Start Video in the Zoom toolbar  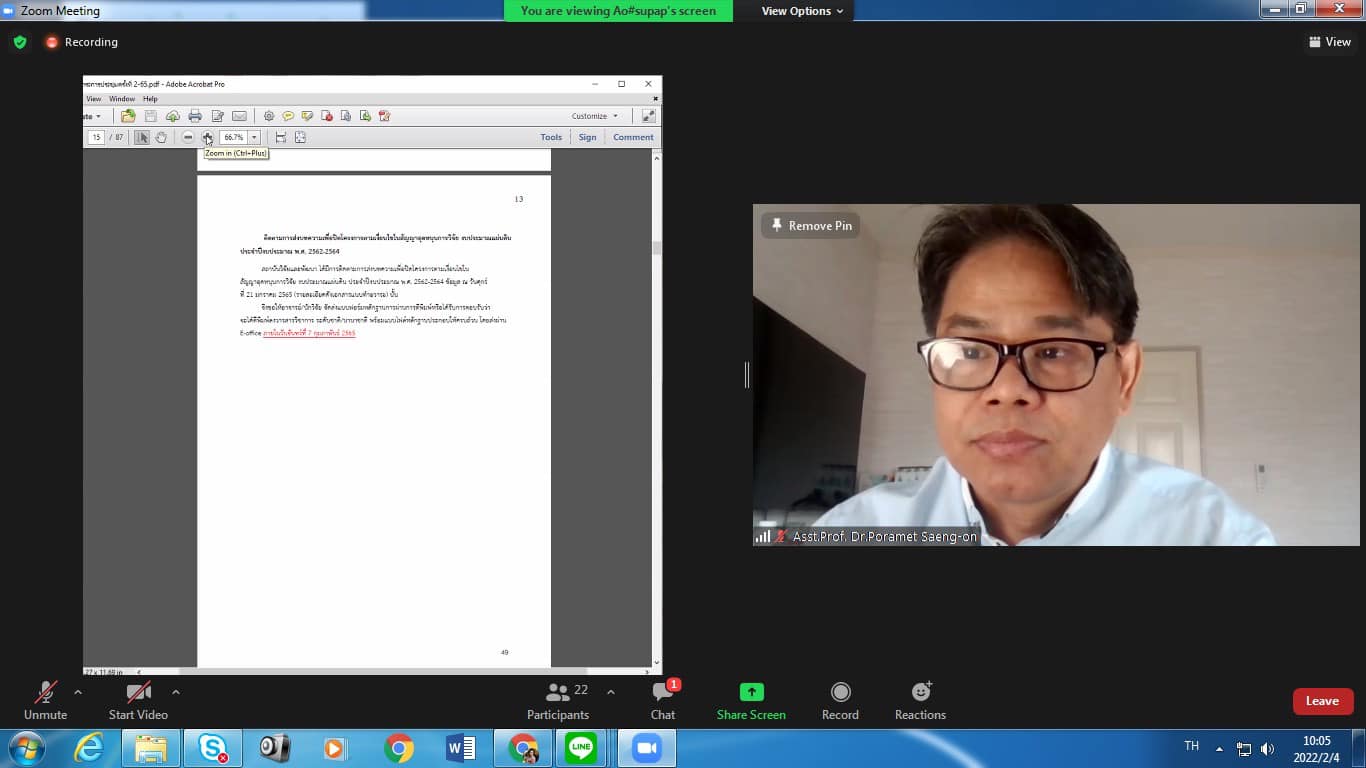coord(138,693)
